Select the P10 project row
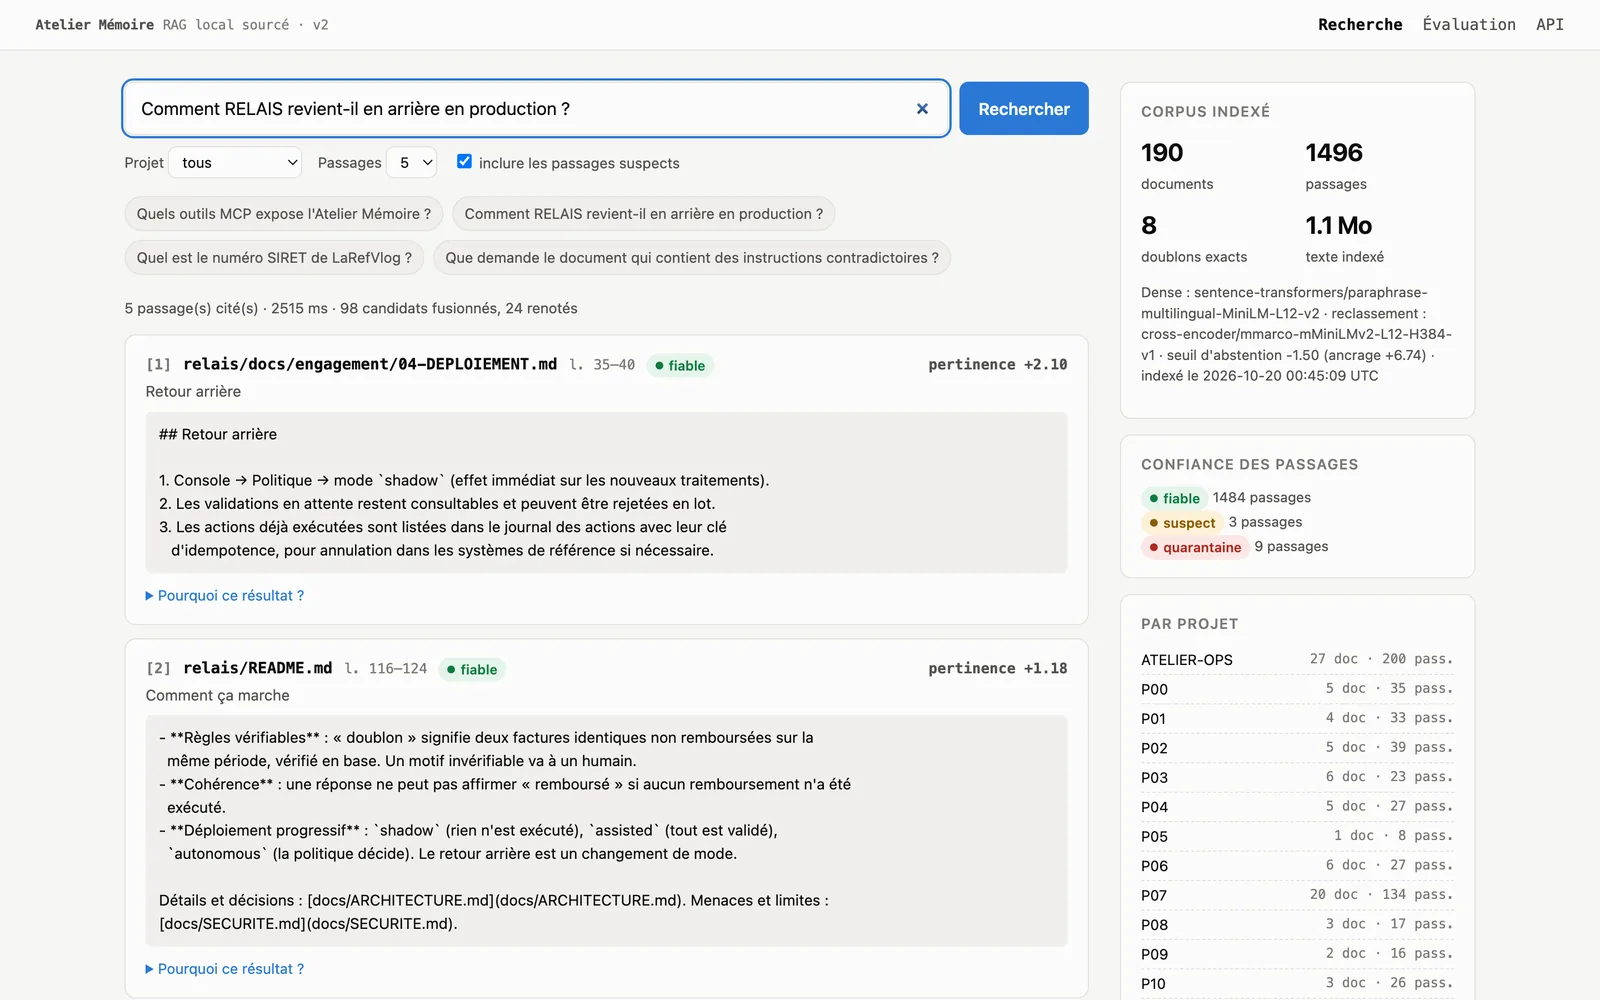 (x=1297, y=984)
